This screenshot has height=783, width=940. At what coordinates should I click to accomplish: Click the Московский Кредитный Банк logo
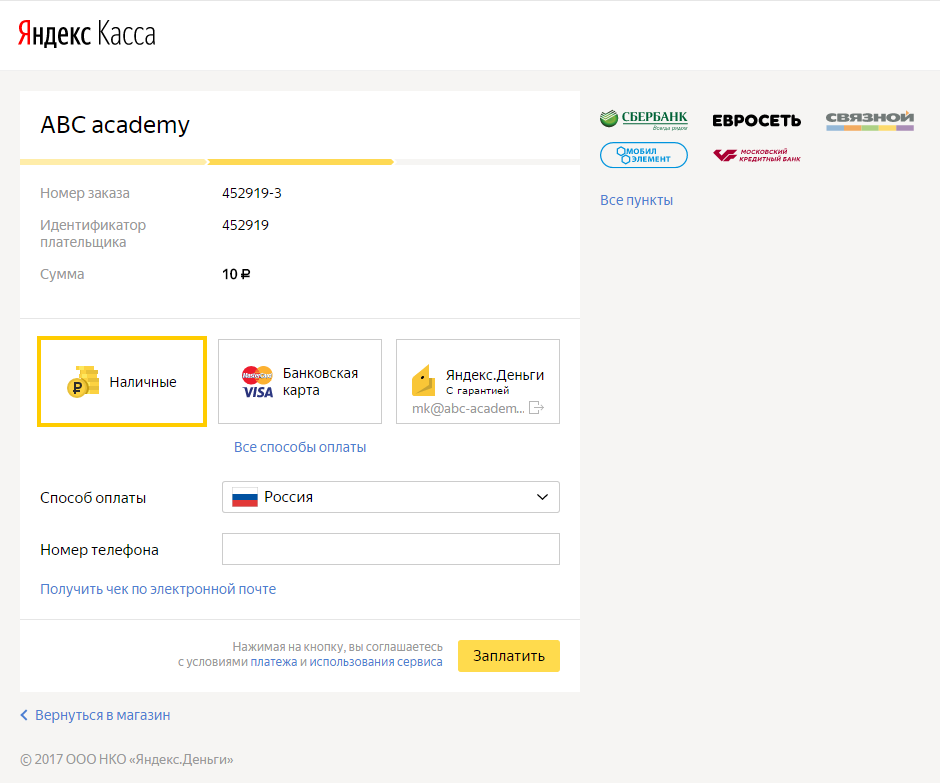757,155
